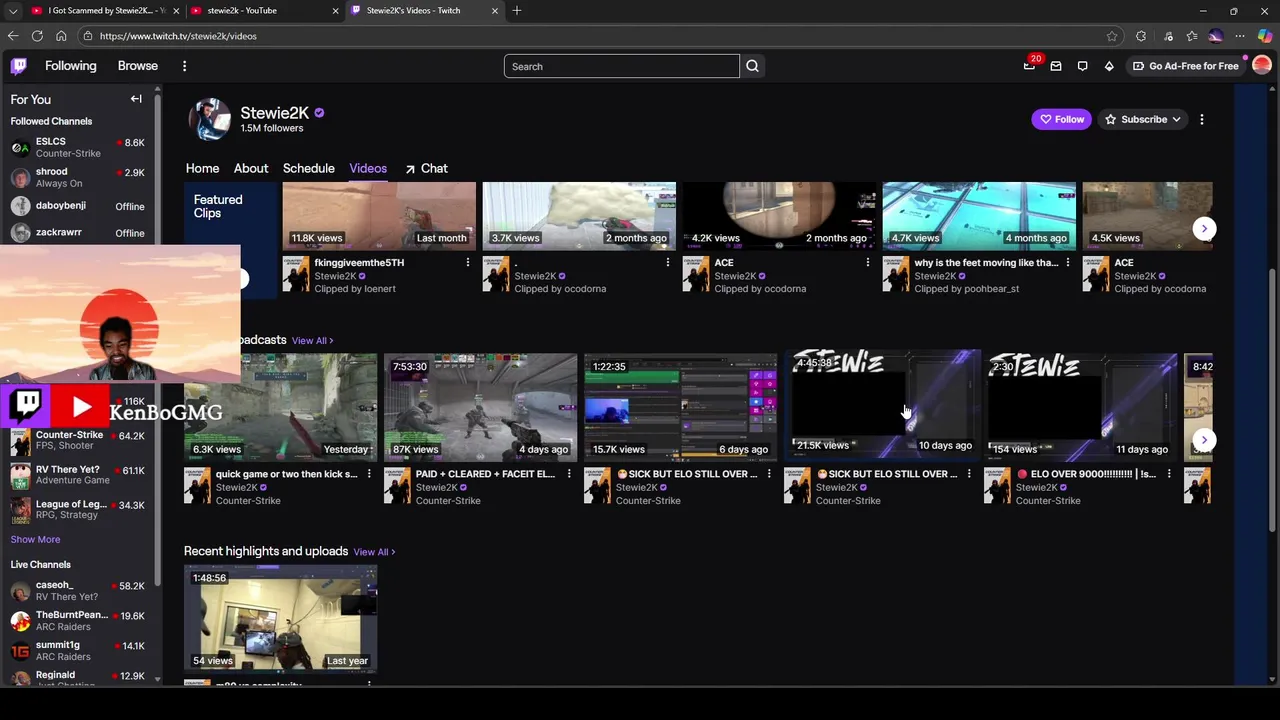Open Stewie2K channel avatar picture
Screen dimensions: 1280x720
[x=210, y=119]
